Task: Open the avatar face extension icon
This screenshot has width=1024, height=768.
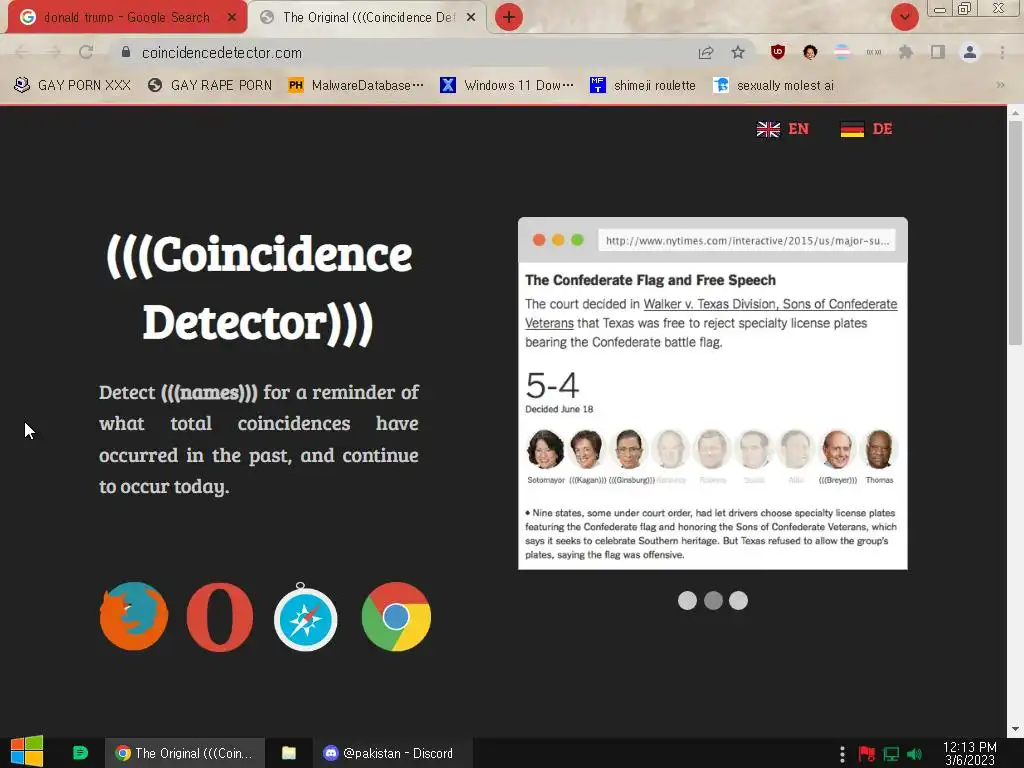Action: (x=810, y=52)
